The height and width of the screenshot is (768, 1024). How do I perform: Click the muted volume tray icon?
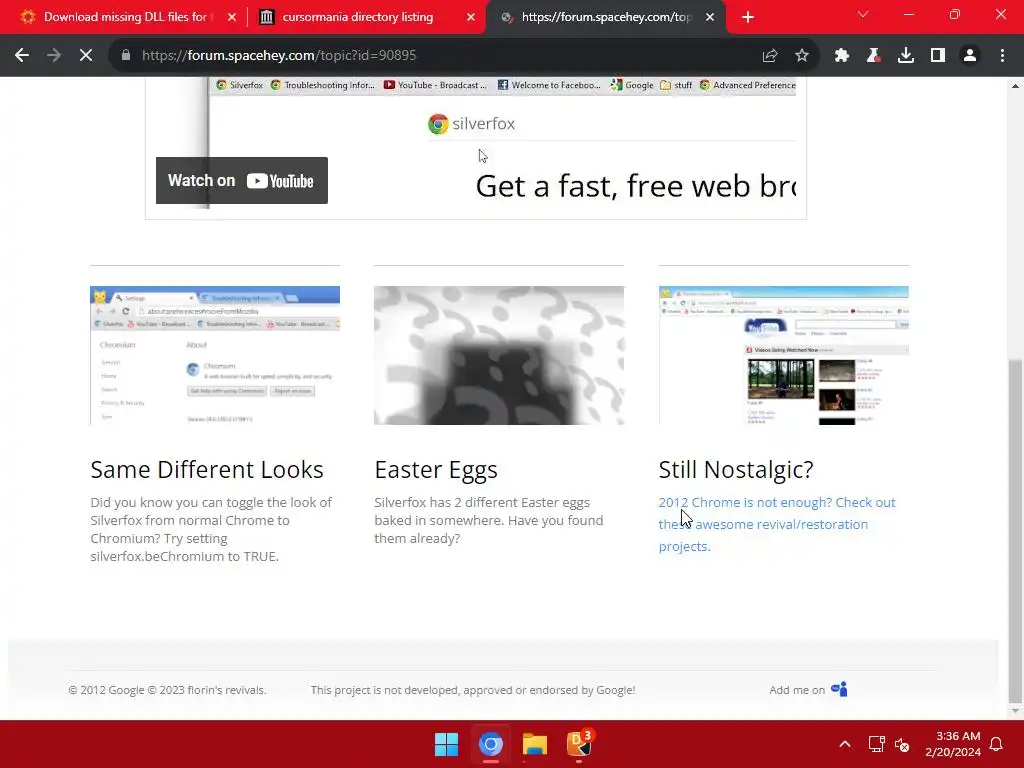tap(902, 744)
